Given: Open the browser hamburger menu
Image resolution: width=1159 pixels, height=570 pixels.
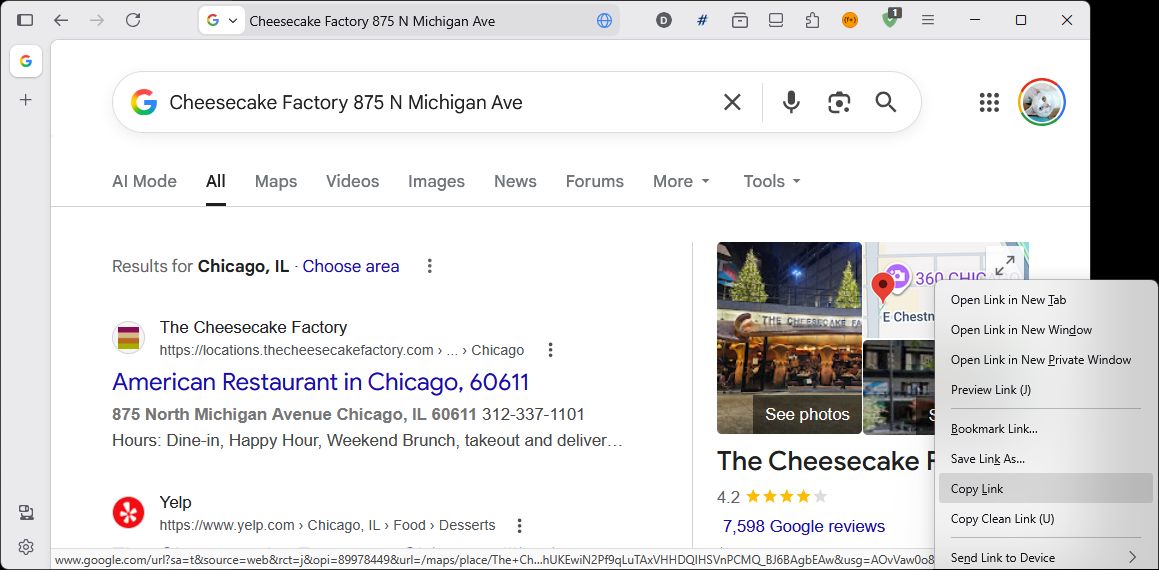Looking at the screenshot, I should pyautogui.click(x=928, y=20).
